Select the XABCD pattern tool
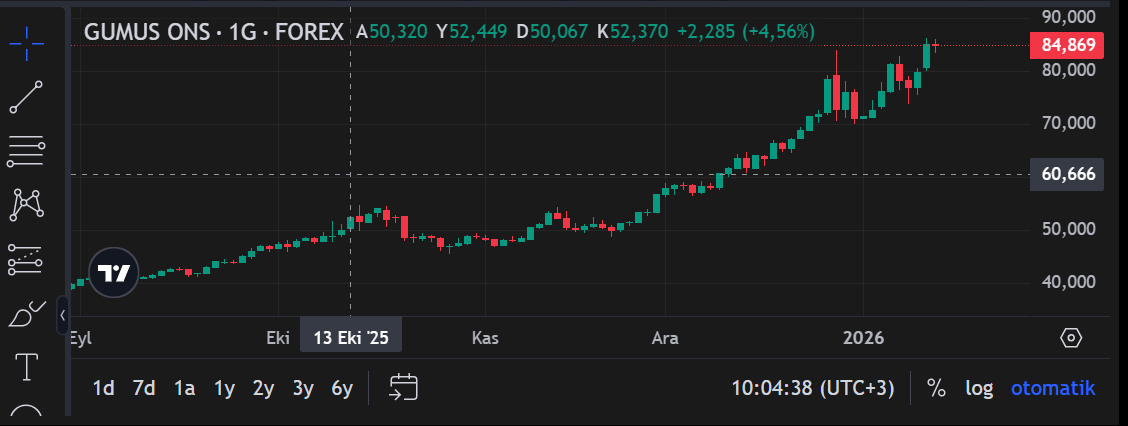This screenshot has width=1128, height=426. 26,204
